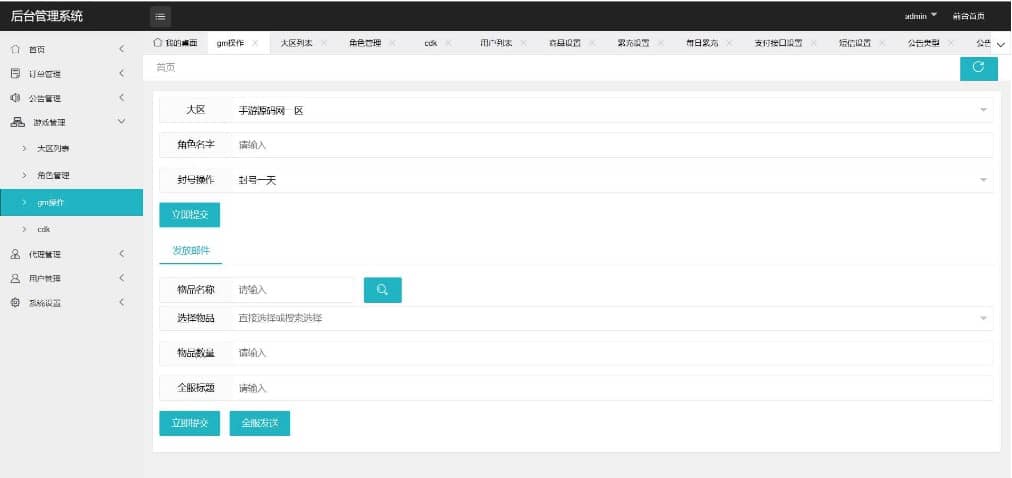
Task: Click the hamburger sidebar-collapse icon
Action: pyautogui.click(x=161, y=16)
